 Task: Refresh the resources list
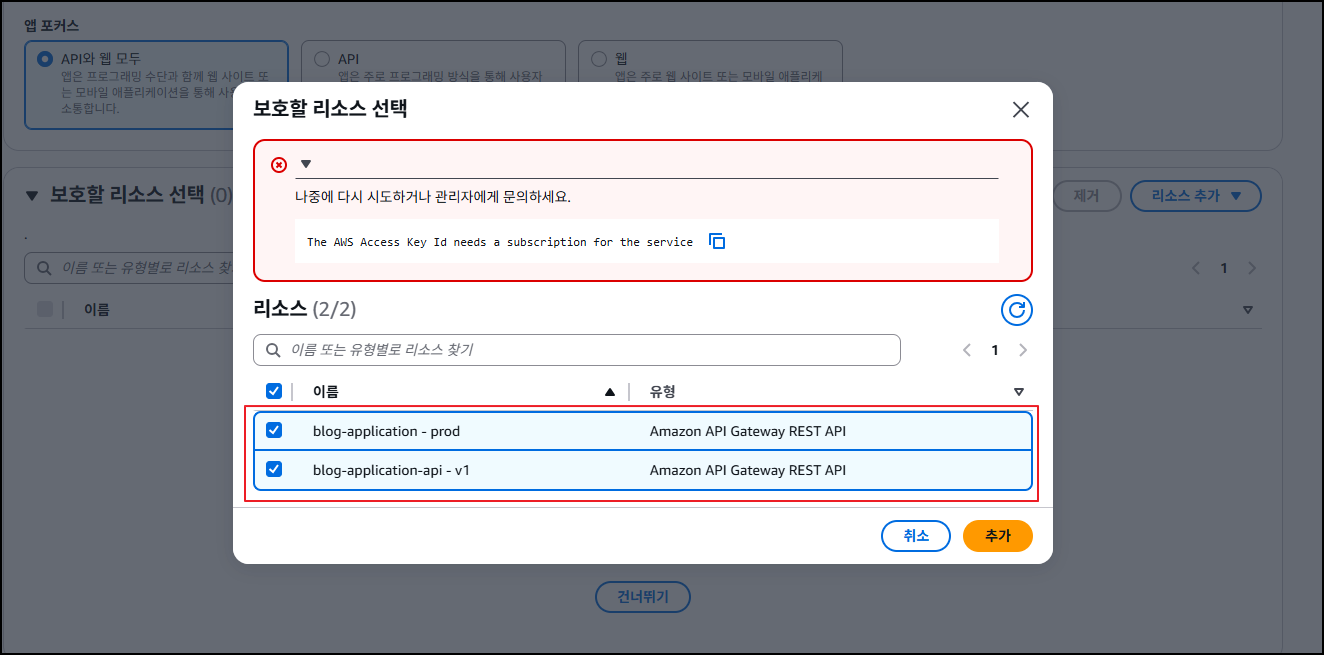tap(1017, 310)
